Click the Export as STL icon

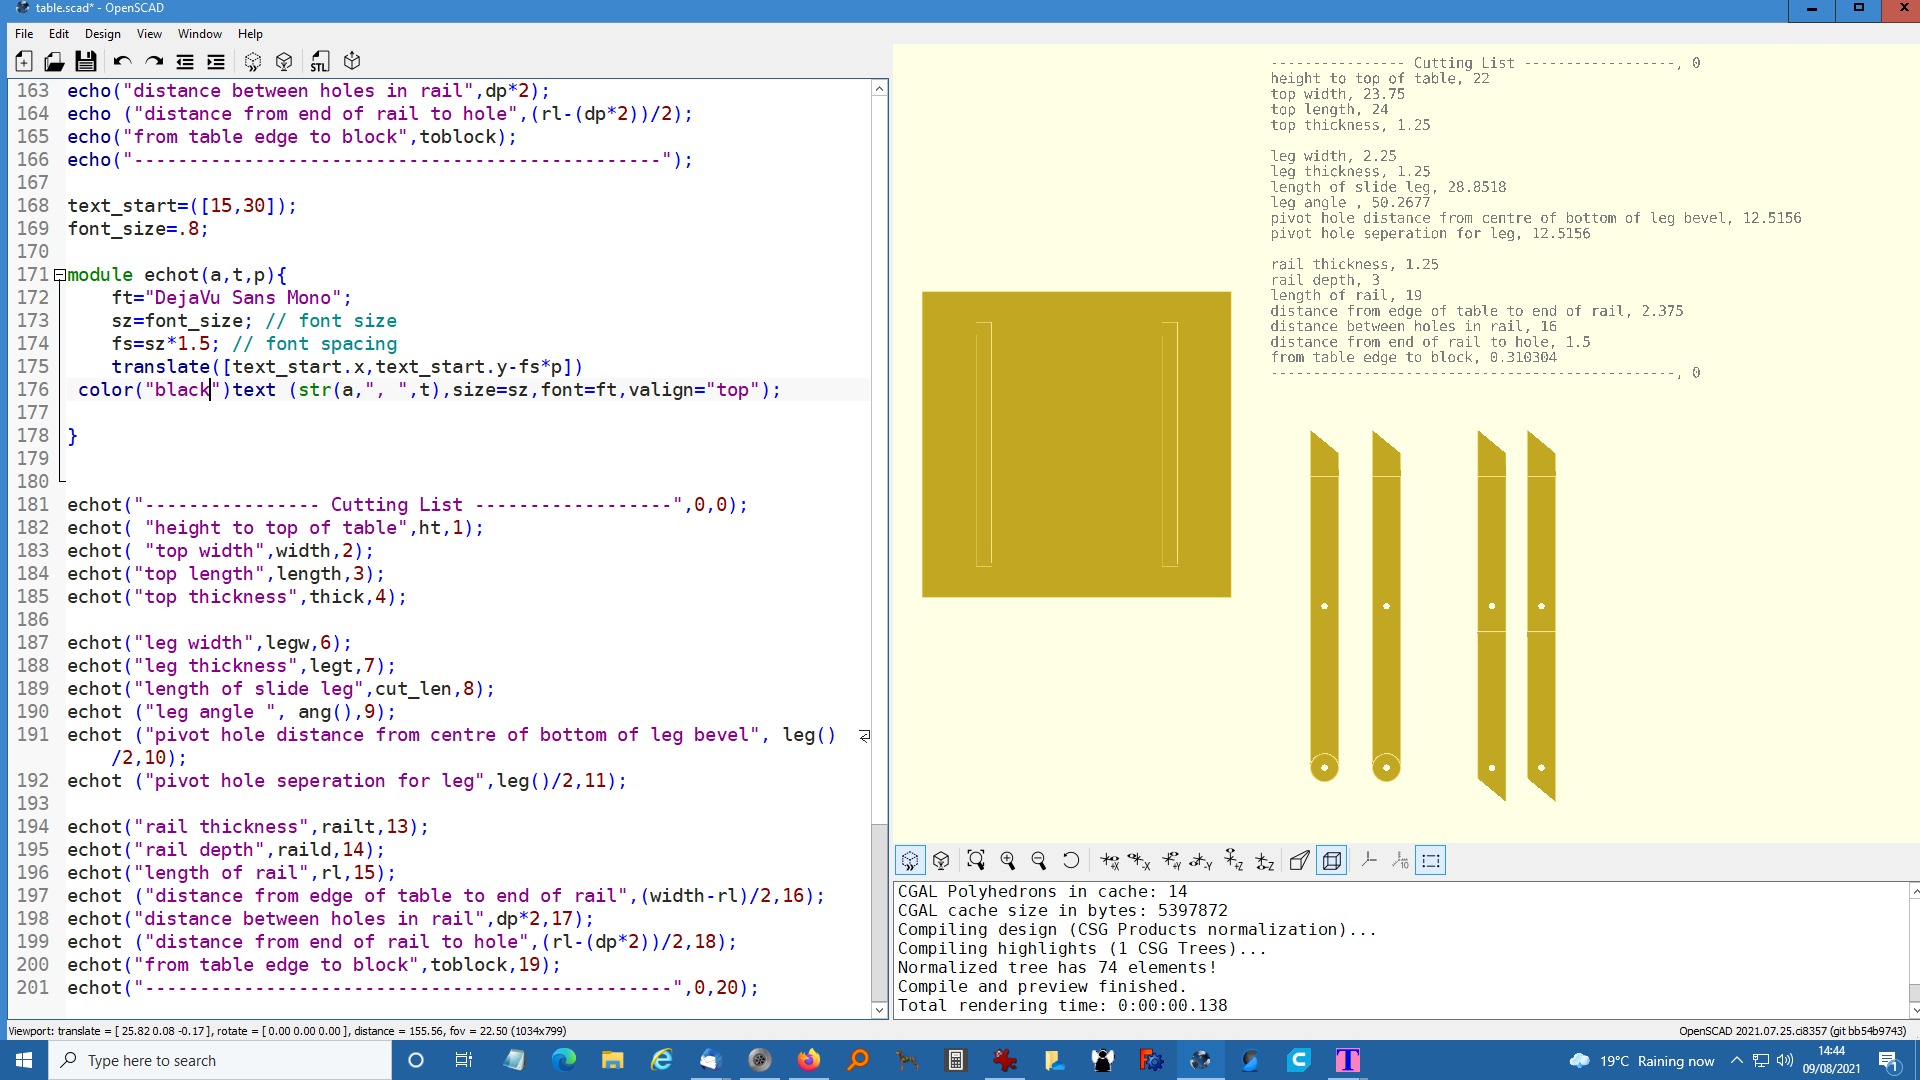click(x=319, y=62)
